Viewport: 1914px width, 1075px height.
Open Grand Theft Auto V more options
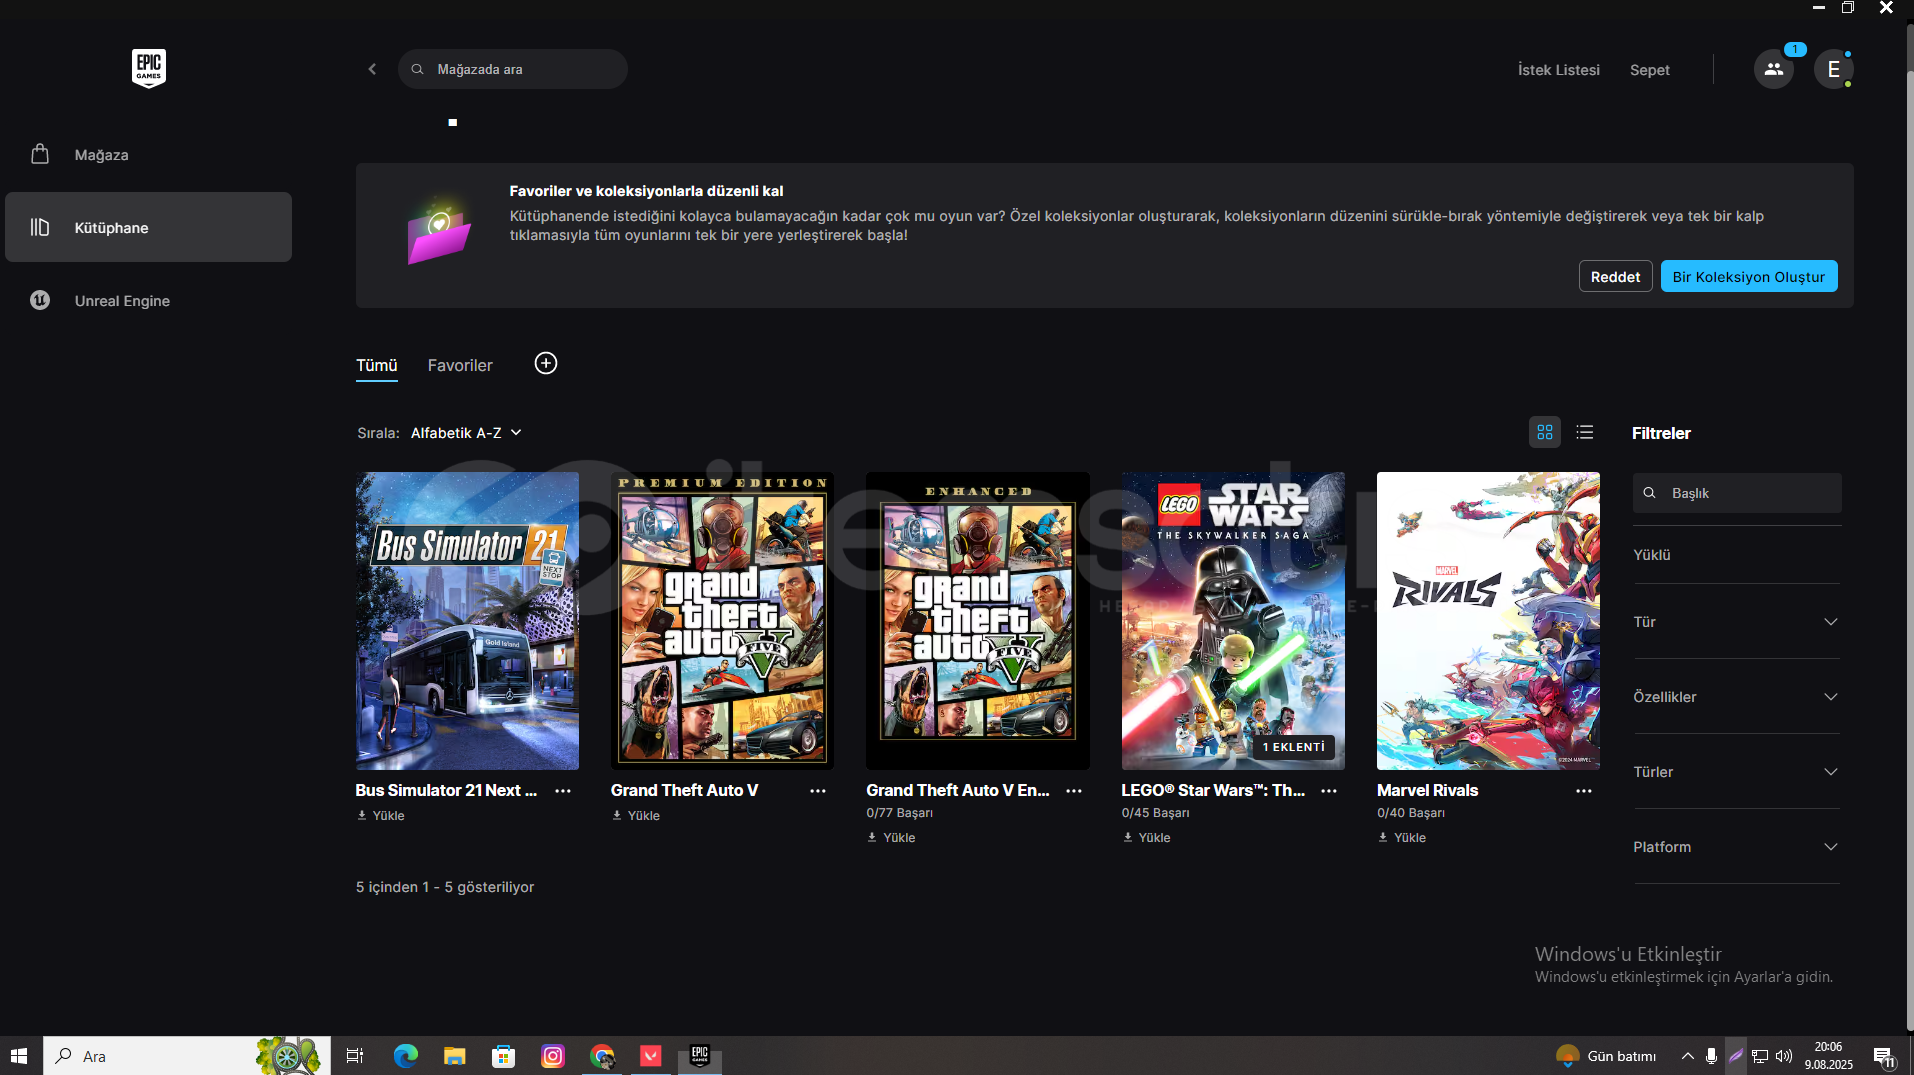[818, 790]
